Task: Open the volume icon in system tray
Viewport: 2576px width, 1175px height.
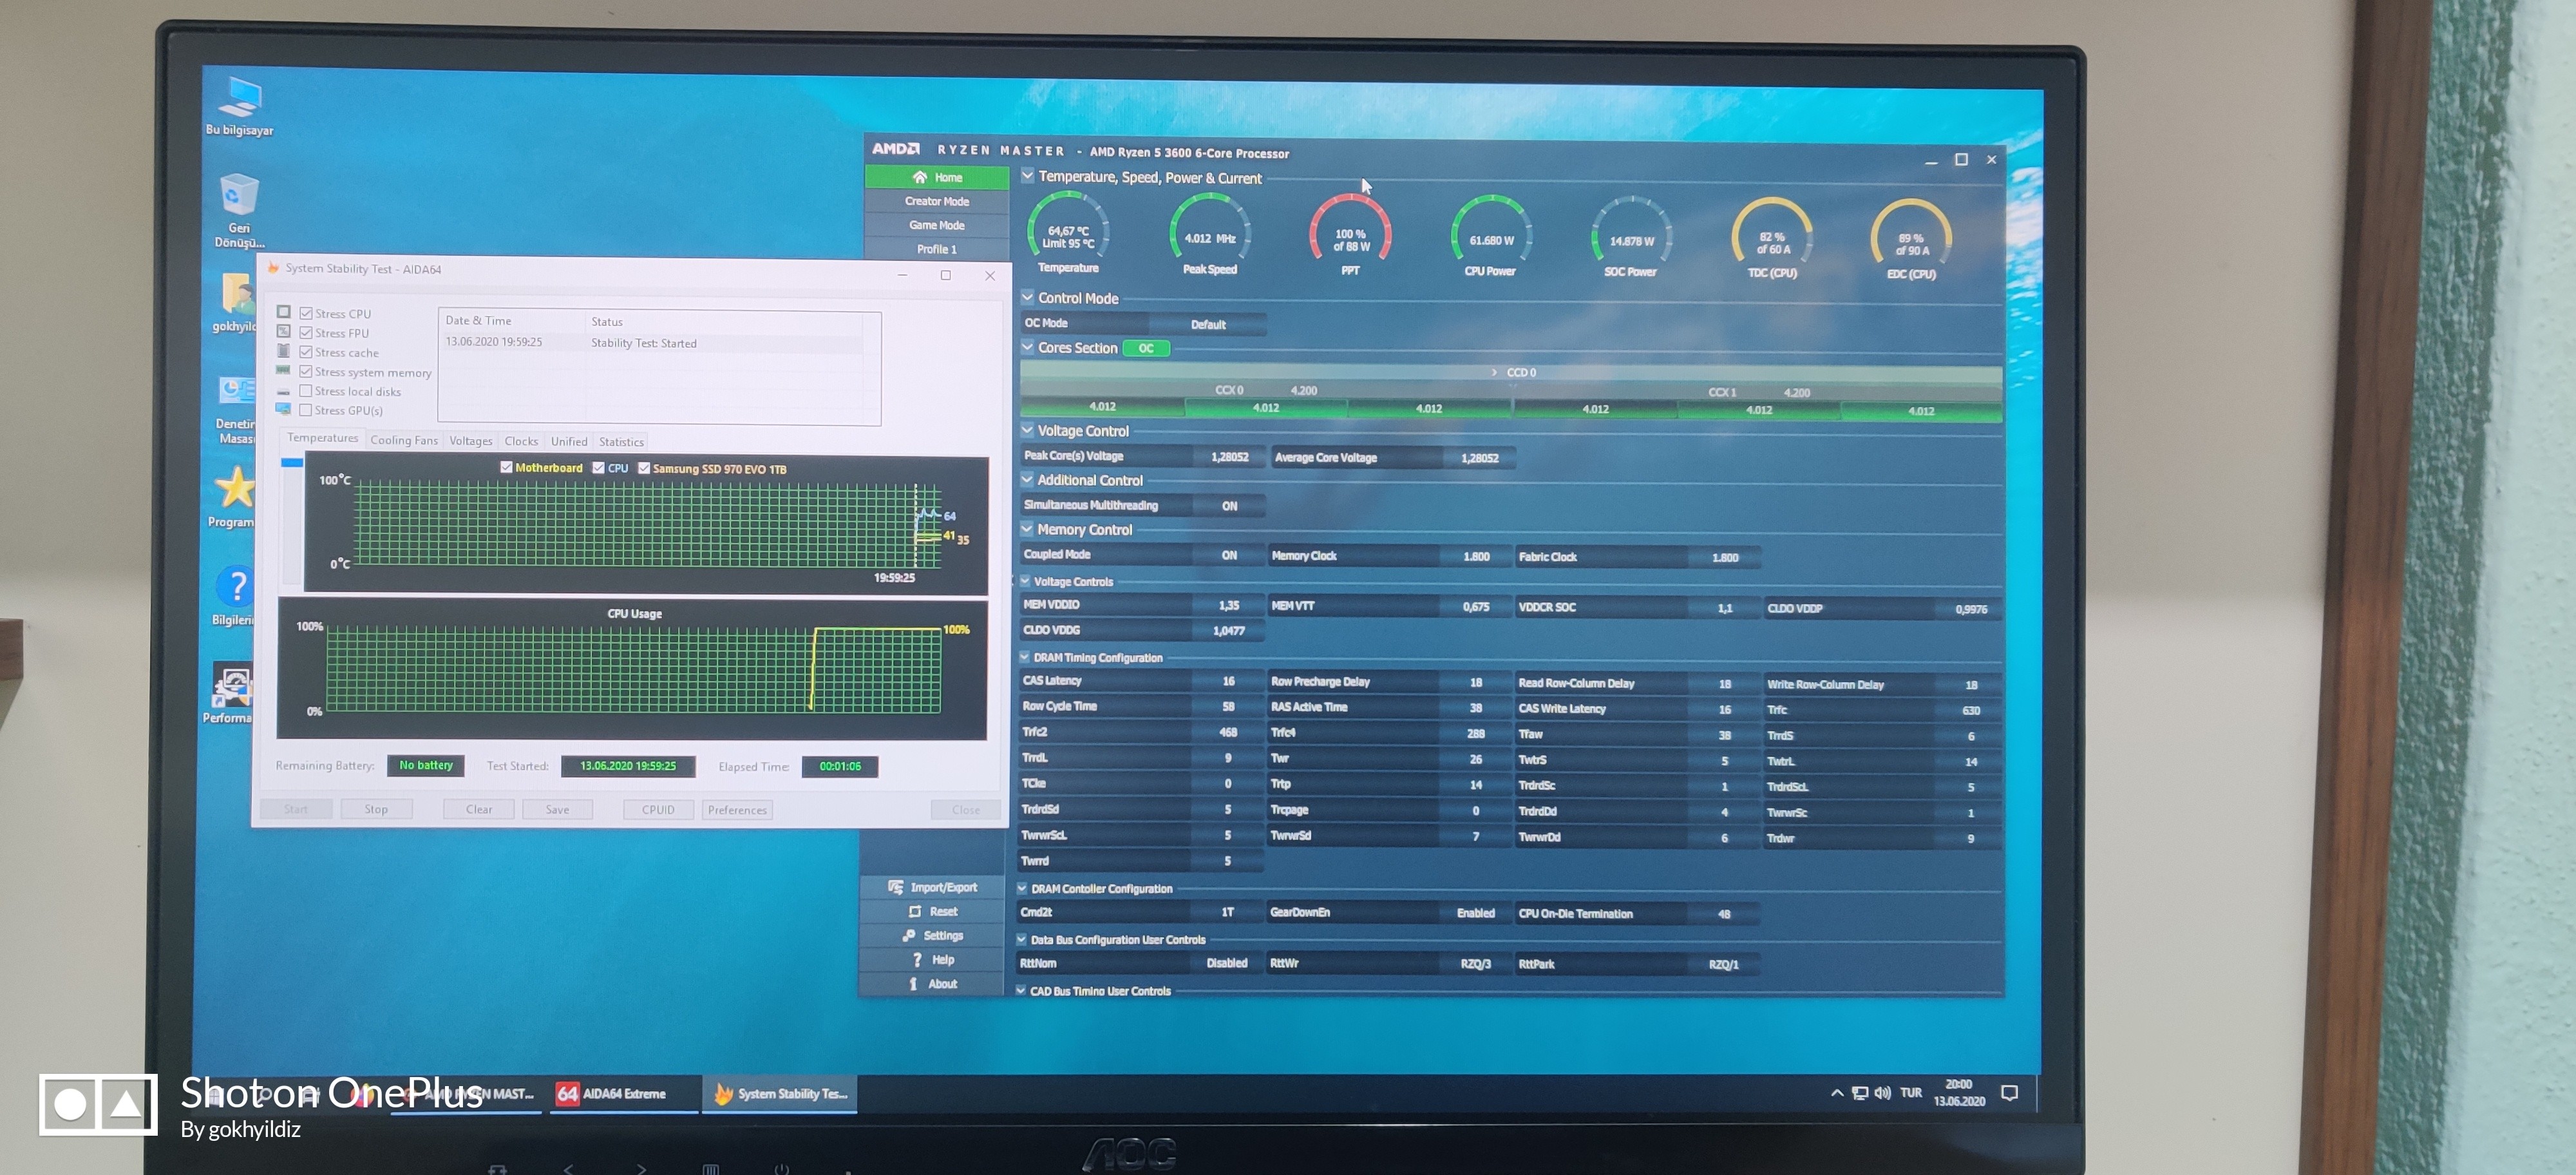Action: pyautogui.click(x=1882, y=1093)
